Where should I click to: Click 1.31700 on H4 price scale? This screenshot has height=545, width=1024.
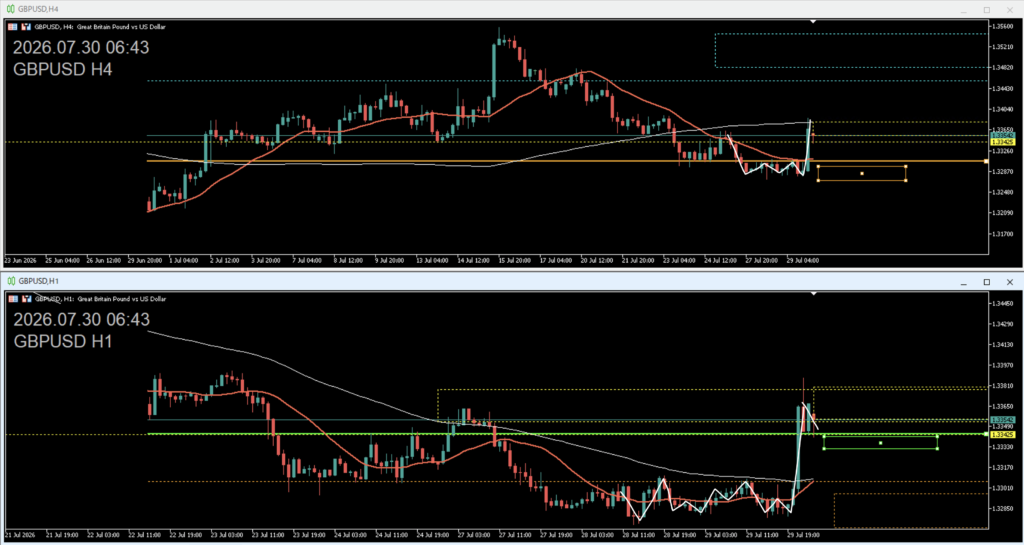(1002, 233)
